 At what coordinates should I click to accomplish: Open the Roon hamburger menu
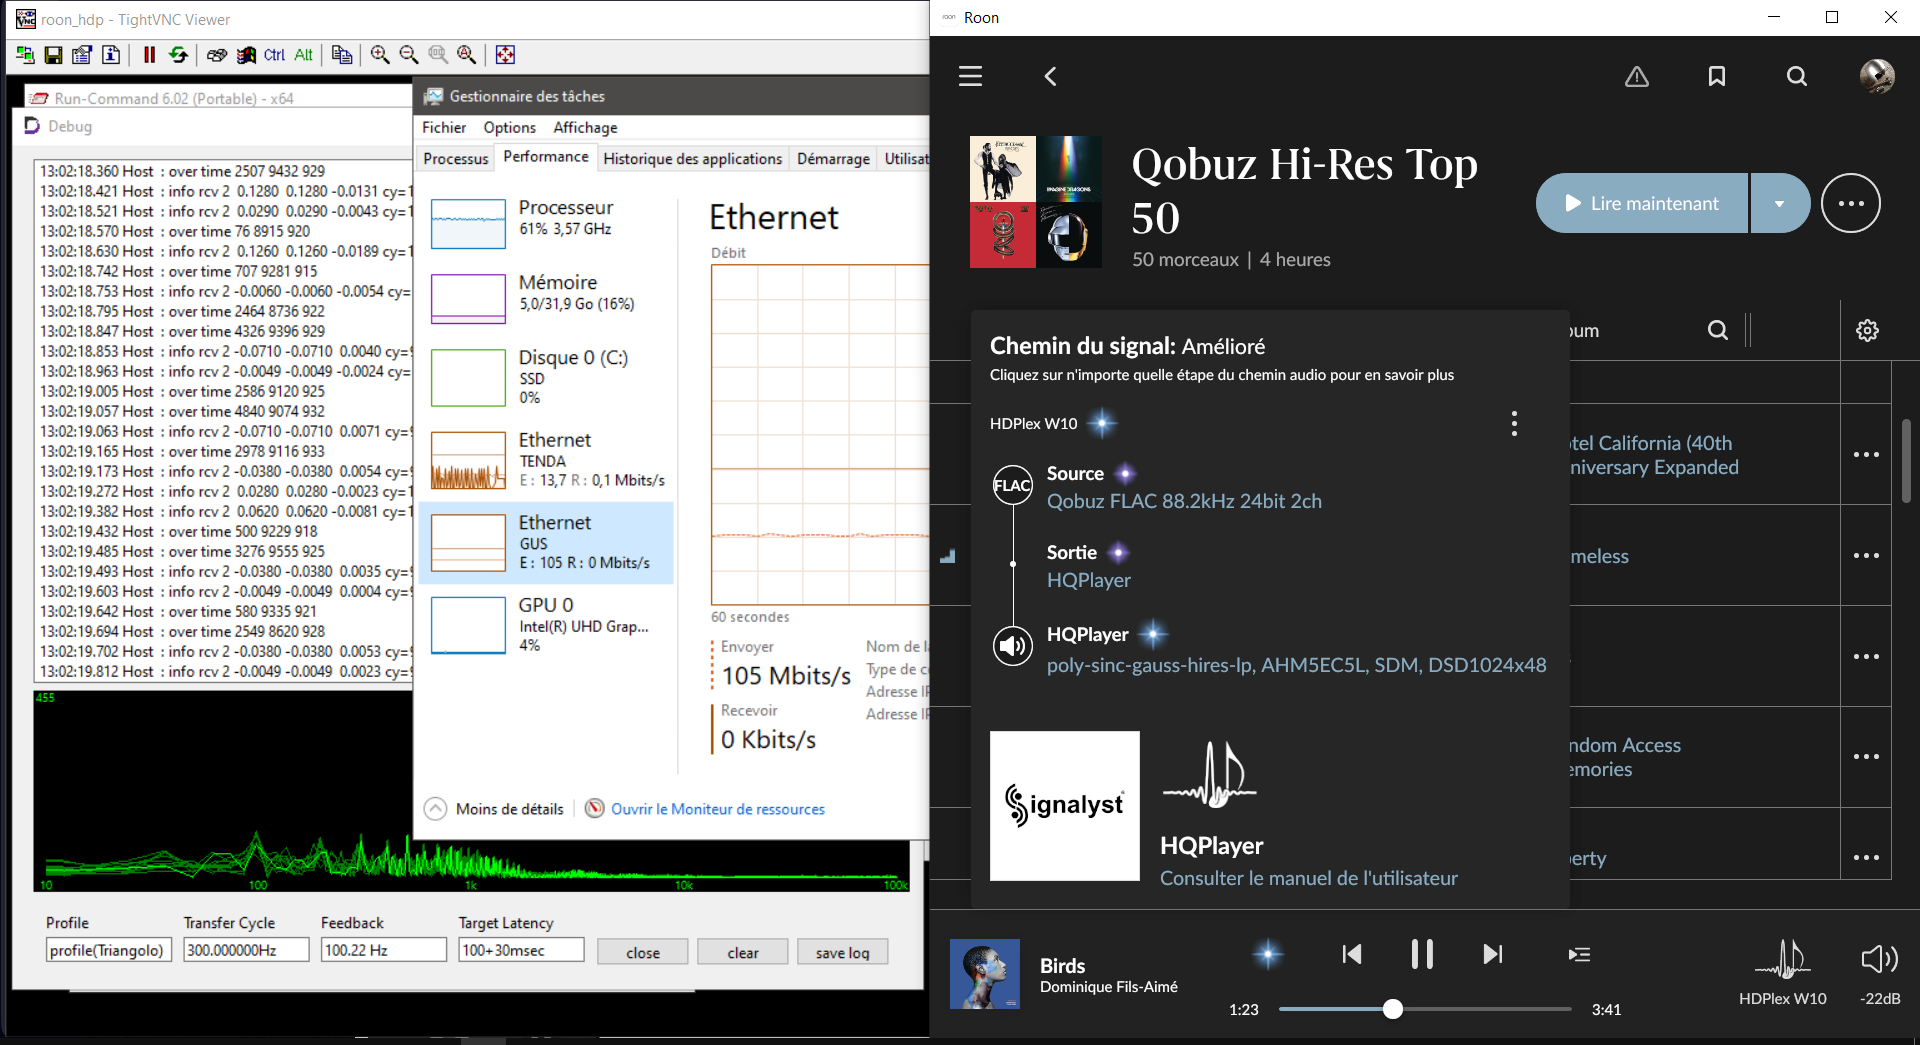970,76
